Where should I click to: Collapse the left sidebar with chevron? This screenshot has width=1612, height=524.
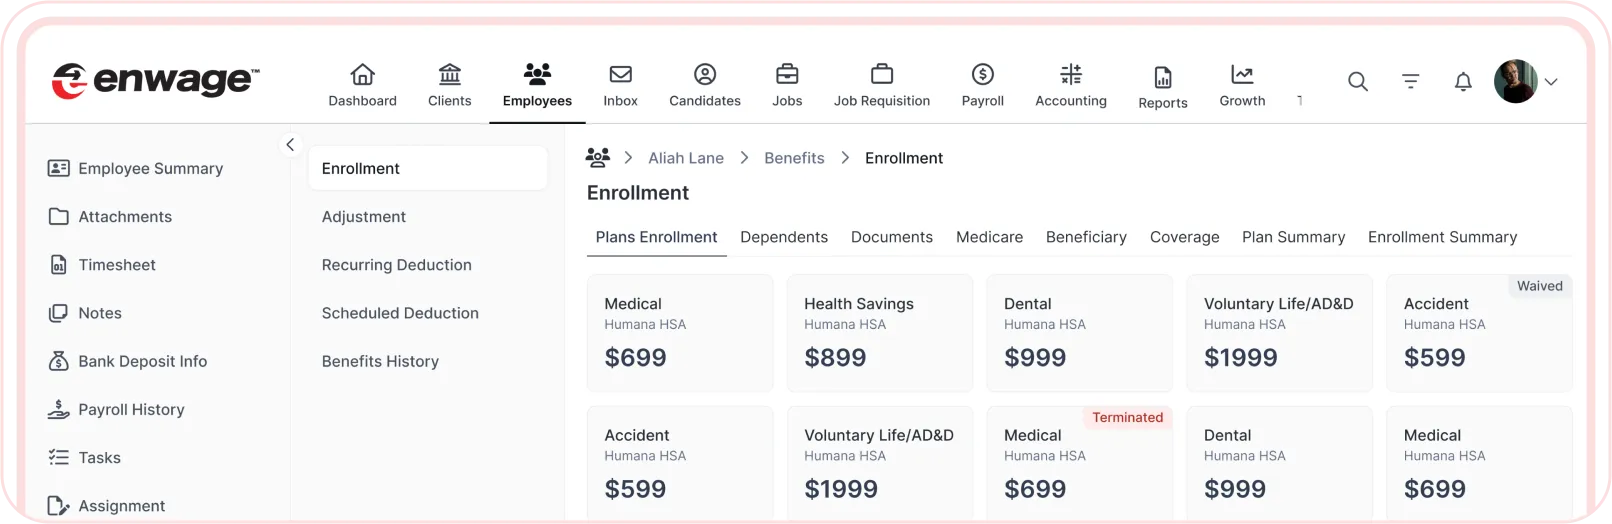[290, 145]
